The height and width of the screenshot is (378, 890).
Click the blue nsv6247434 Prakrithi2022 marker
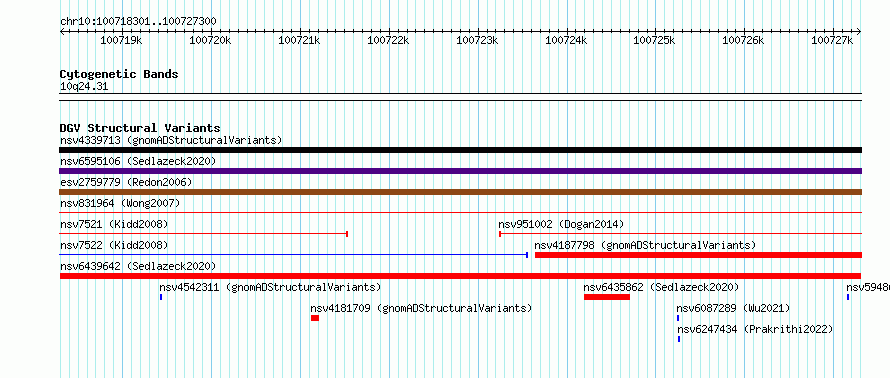pos(679,339)
